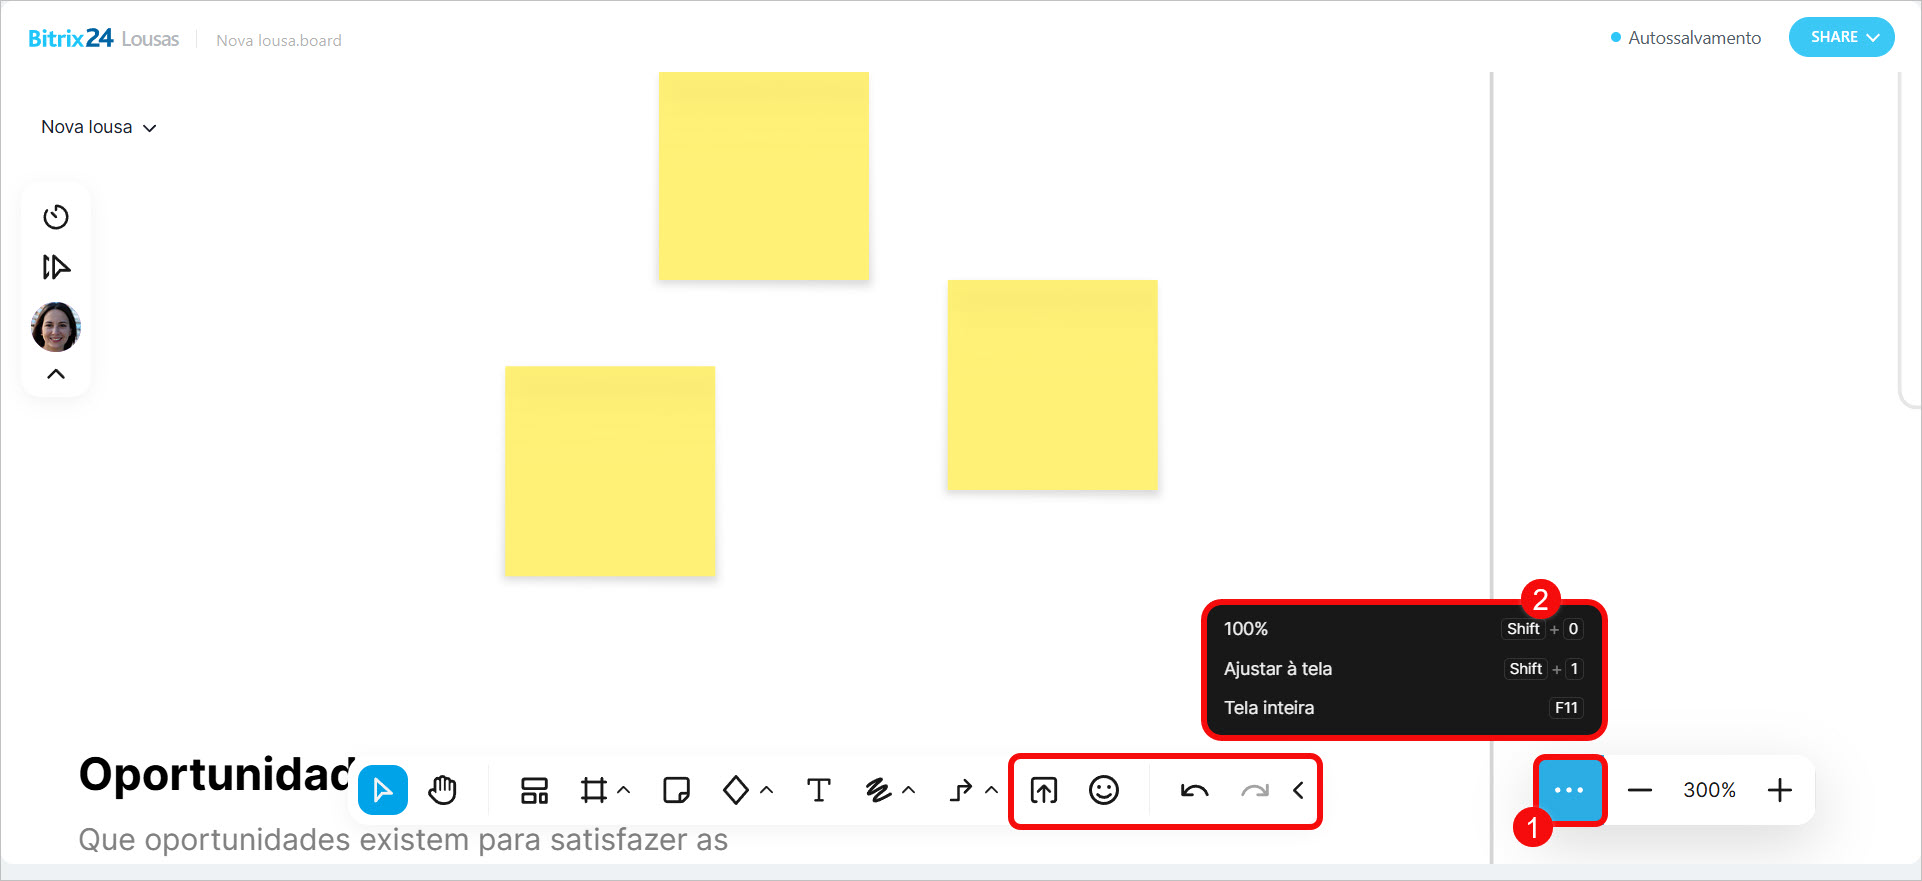
Task: Pick the sticky note tool
Action: click(676, 791)
